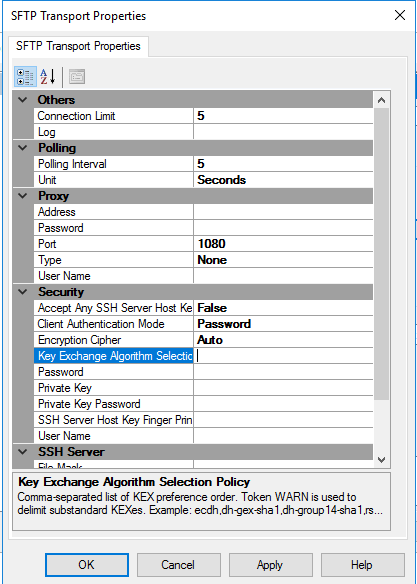This screenshot has height=584, width=417.
Task: Click the scrollbar up arrow
Action: coord(382,100)
